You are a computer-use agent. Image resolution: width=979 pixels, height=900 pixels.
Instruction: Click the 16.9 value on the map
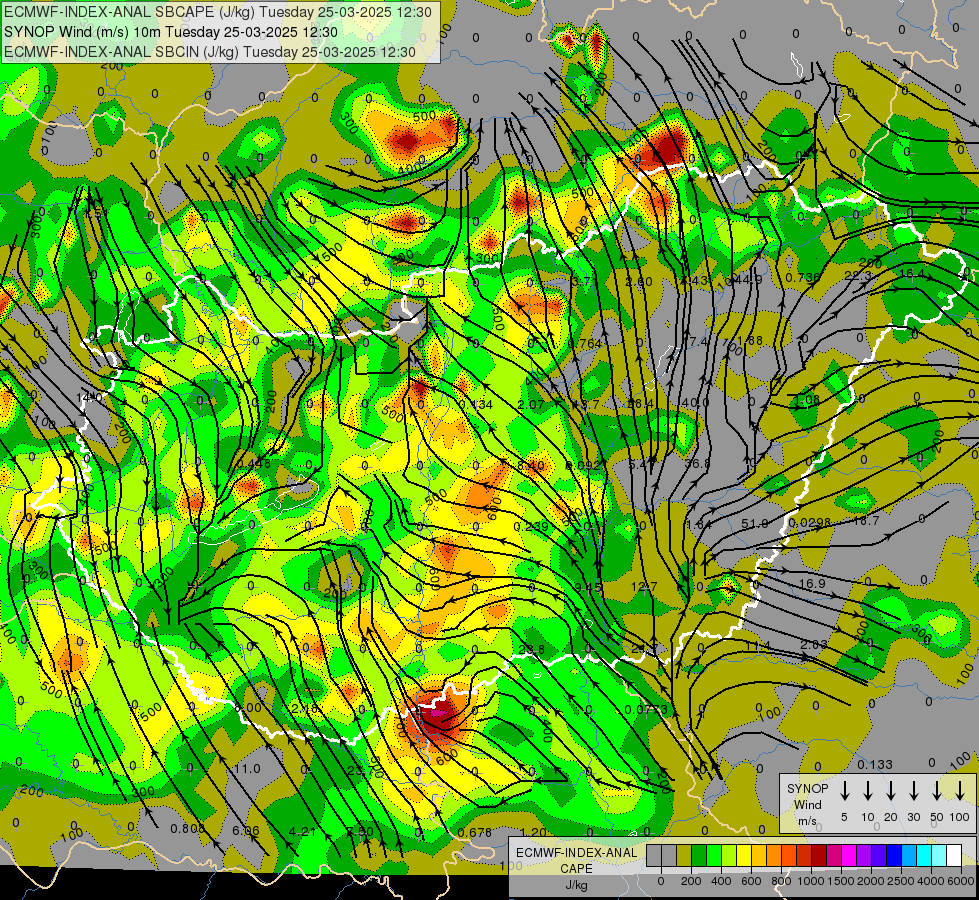coord(812,583)
